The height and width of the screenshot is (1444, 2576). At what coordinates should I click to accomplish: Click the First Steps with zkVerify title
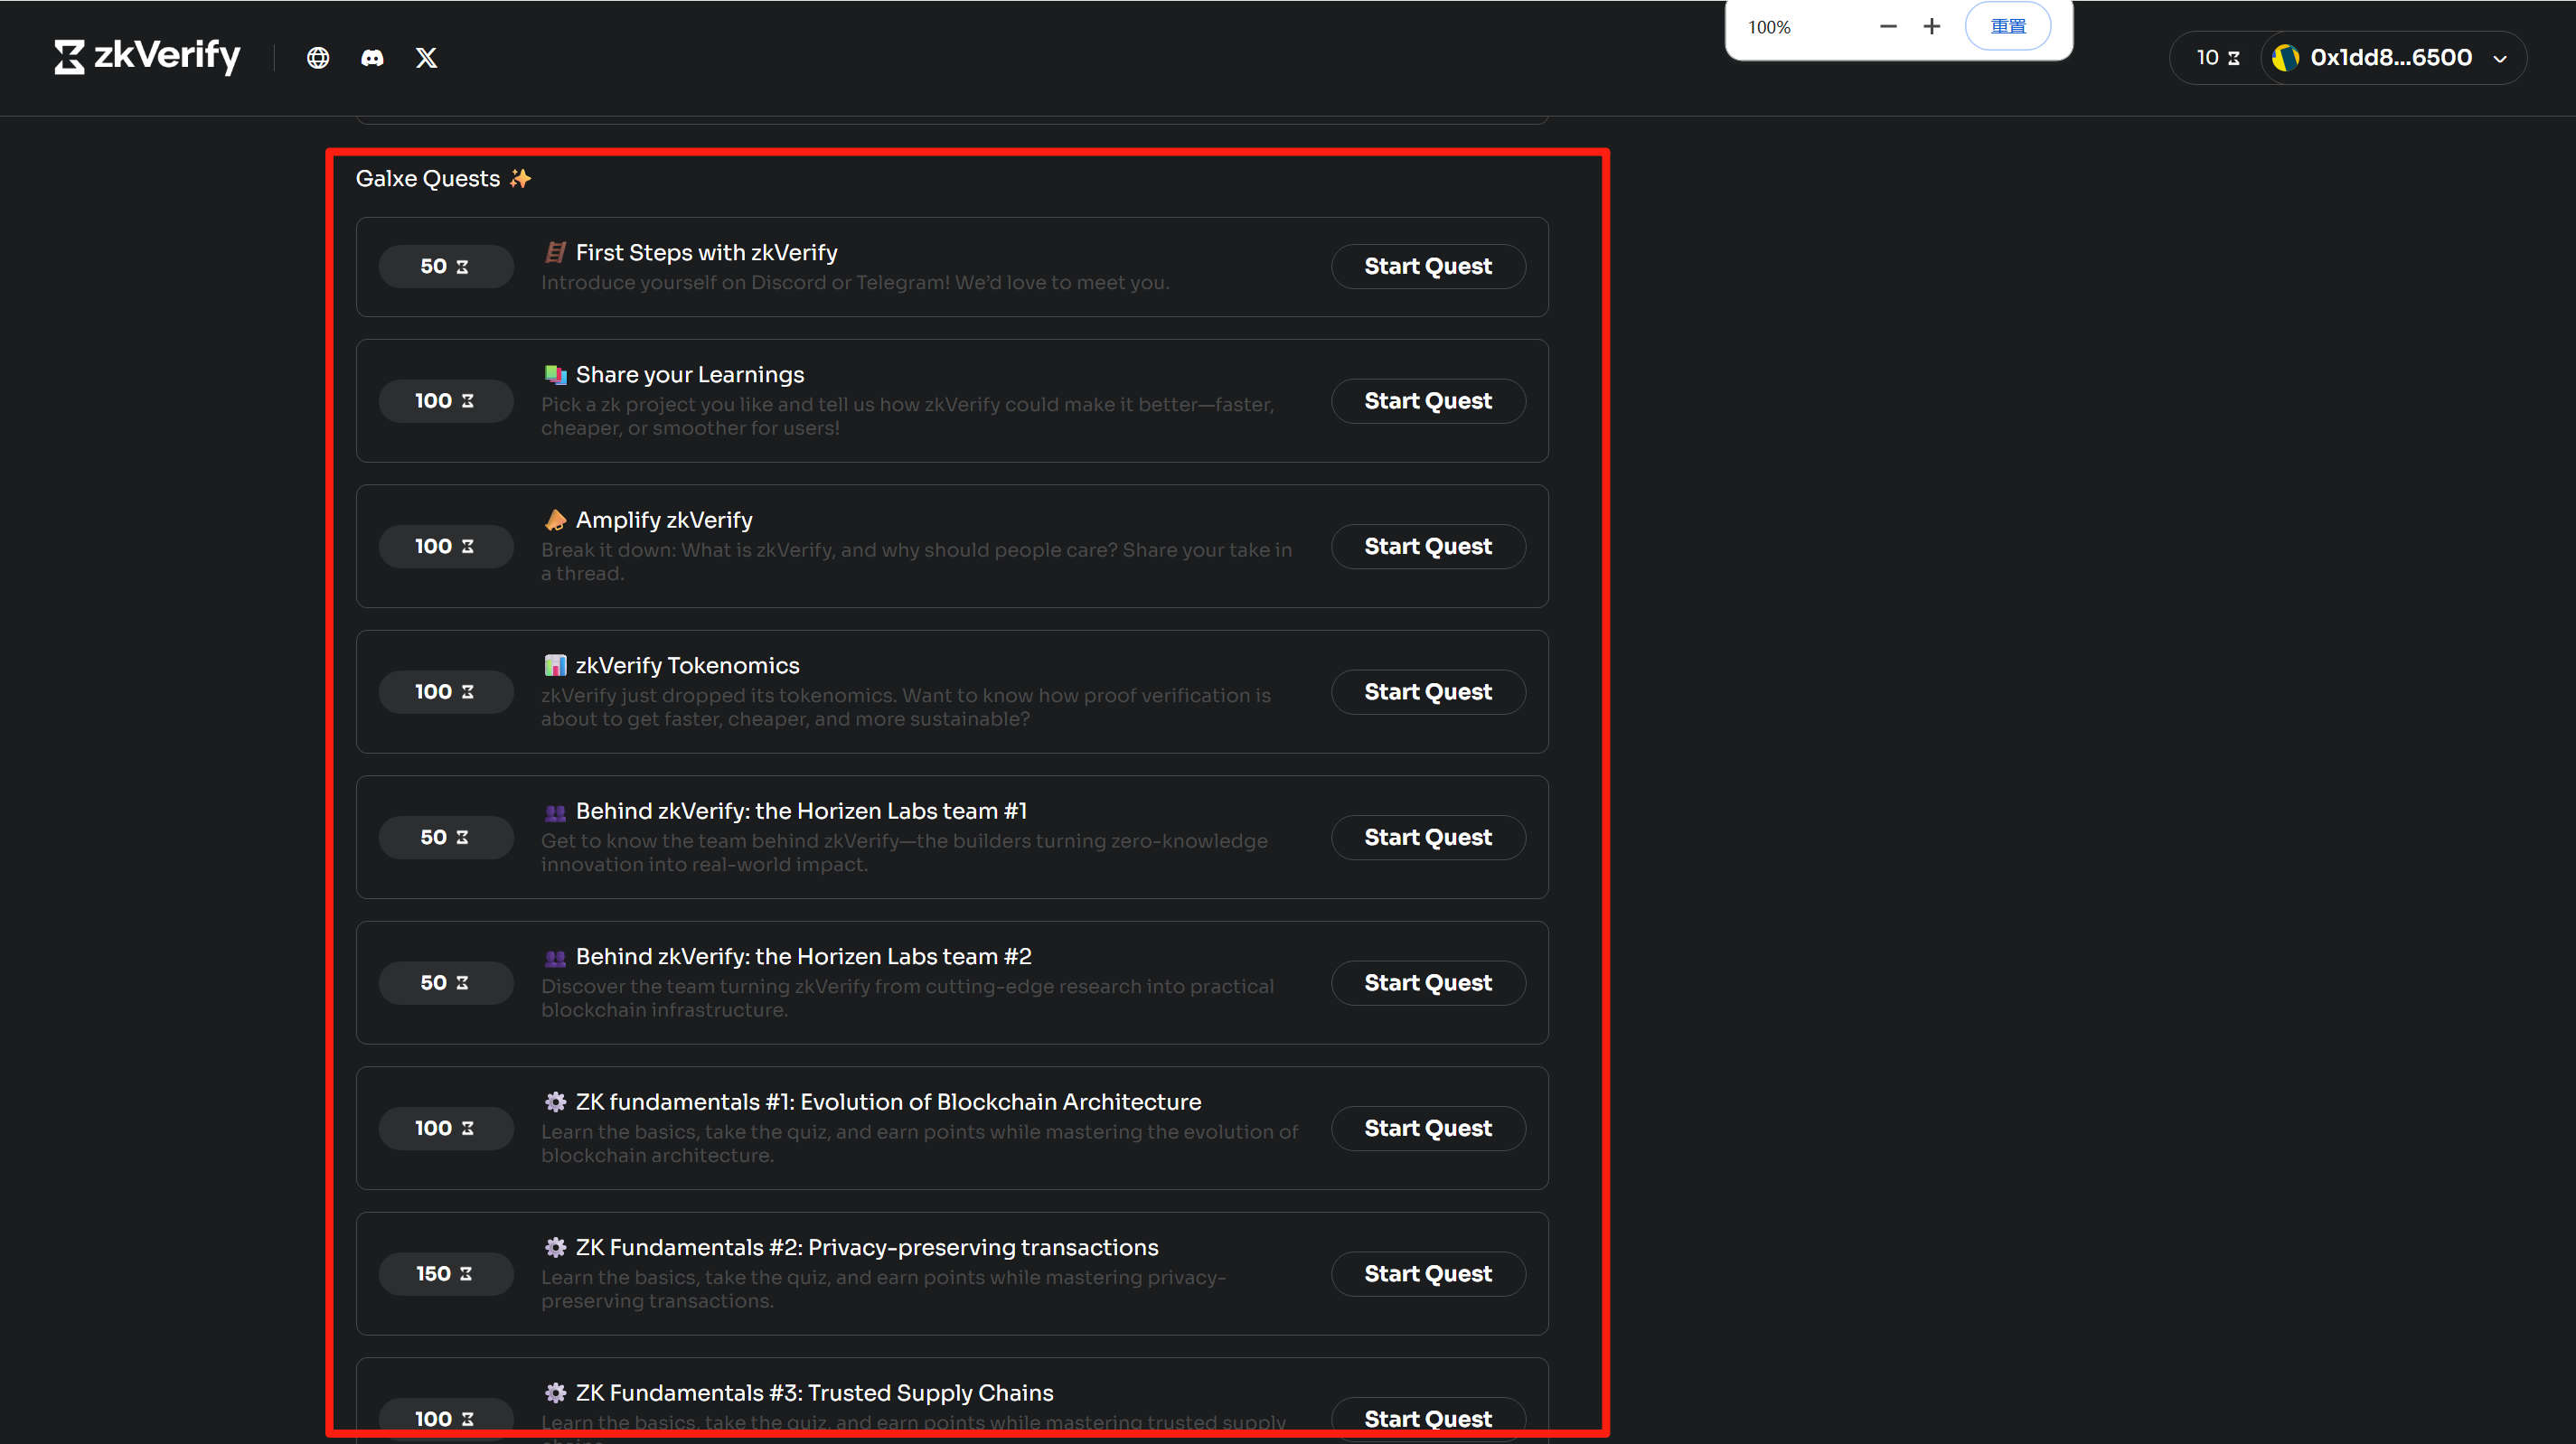coord(707,253)
